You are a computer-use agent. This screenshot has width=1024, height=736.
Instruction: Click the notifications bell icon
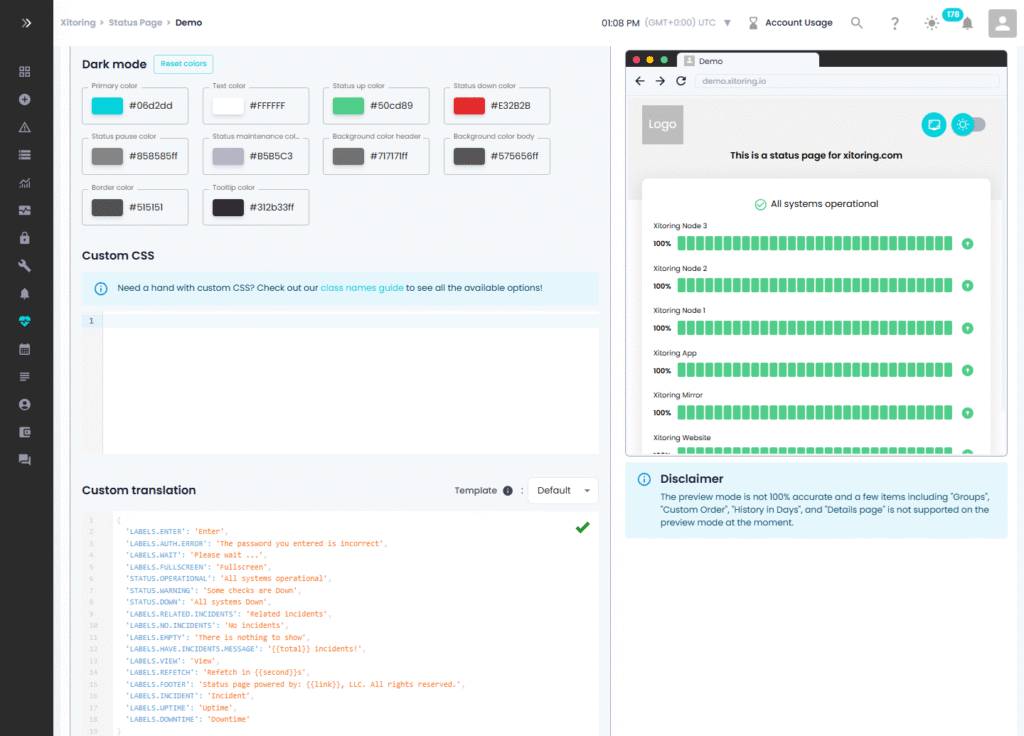point(967,24)
